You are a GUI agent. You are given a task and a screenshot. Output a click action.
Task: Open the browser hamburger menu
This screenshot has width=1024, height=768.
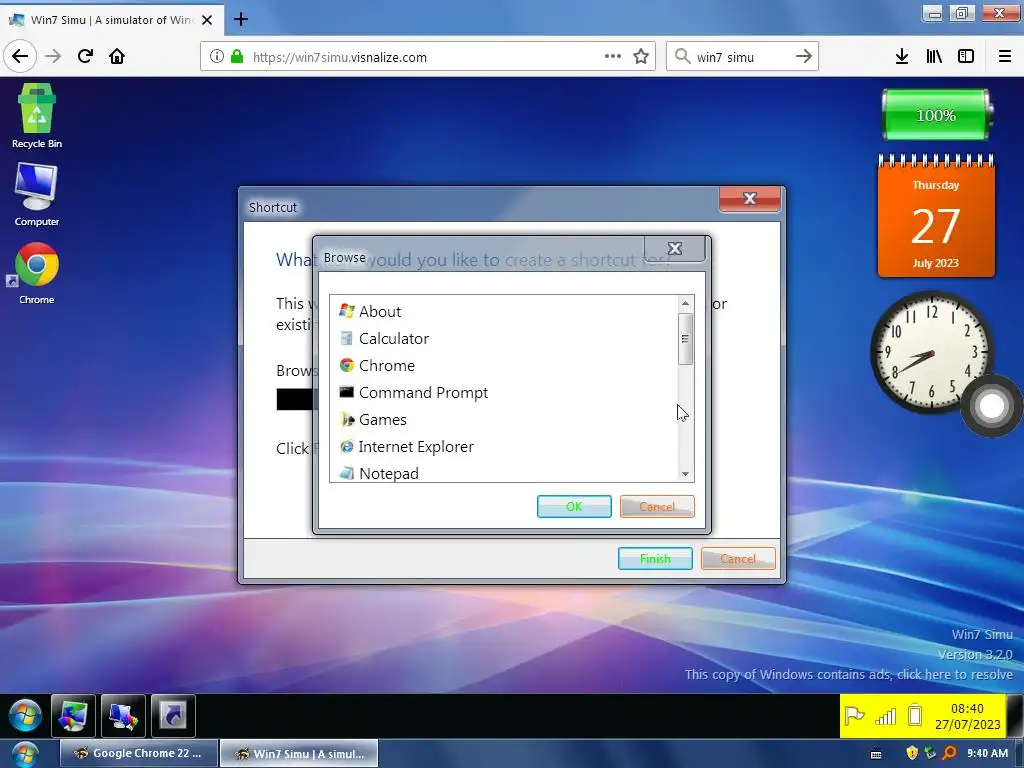(1005, 56)
